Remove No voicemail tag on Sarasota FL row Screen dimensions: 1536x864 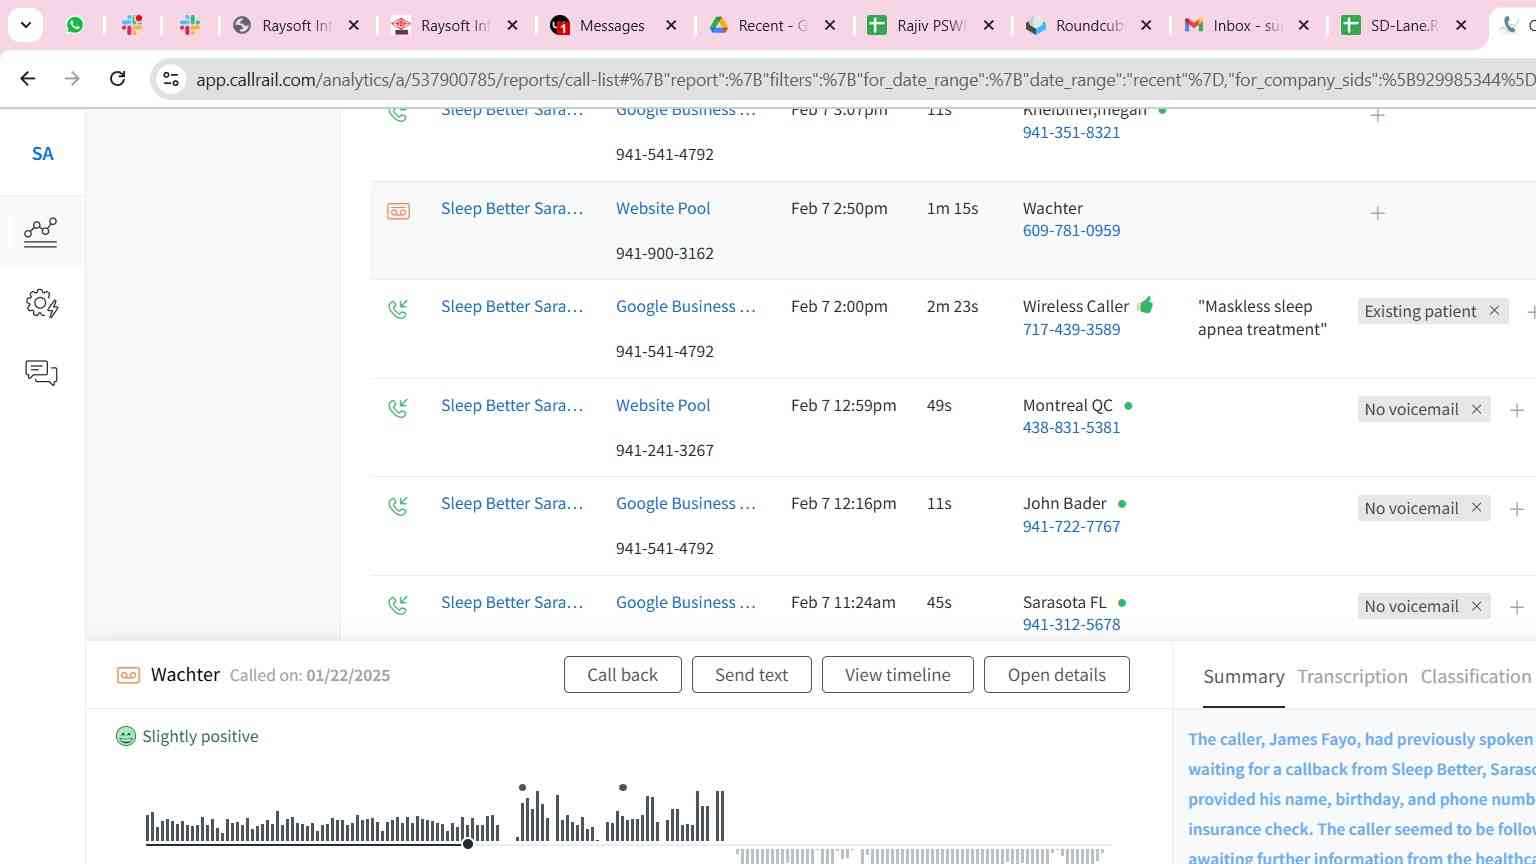1476,606
